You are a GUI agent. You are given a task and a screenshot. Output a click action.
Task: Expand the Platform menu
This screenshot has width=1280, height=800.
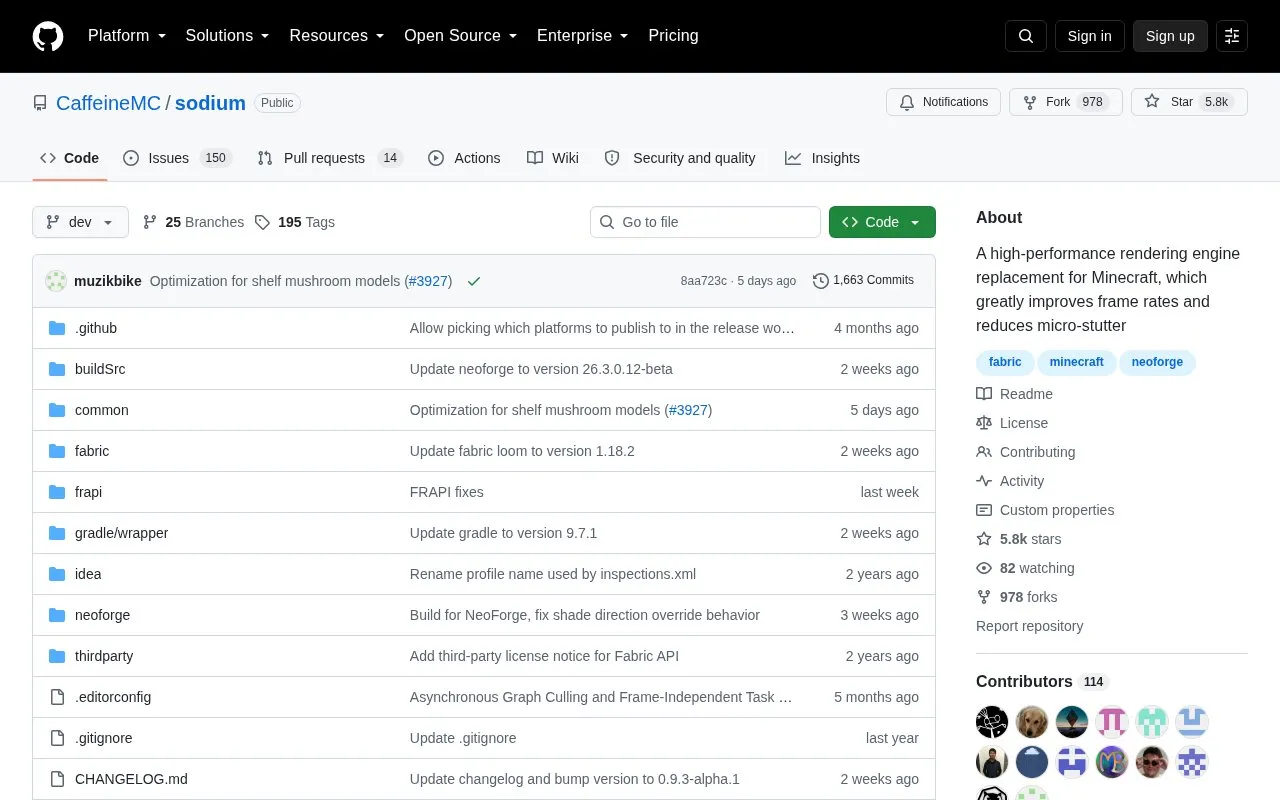pyautogui.click(x=127, y=36)
